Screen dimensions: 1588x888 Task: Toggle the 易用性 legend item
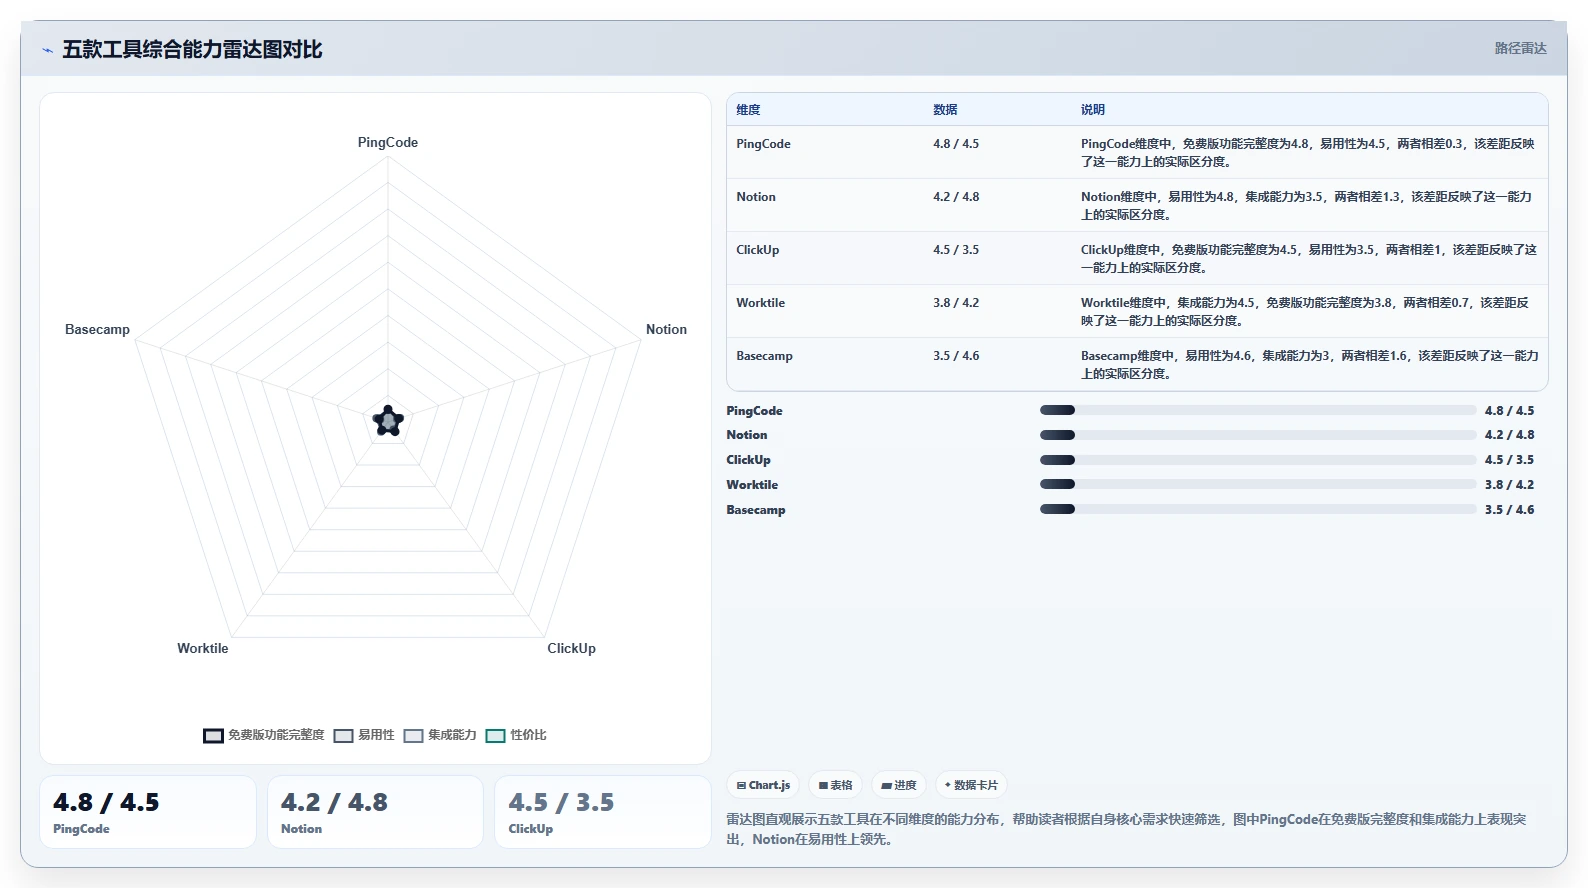pos(364,735)
